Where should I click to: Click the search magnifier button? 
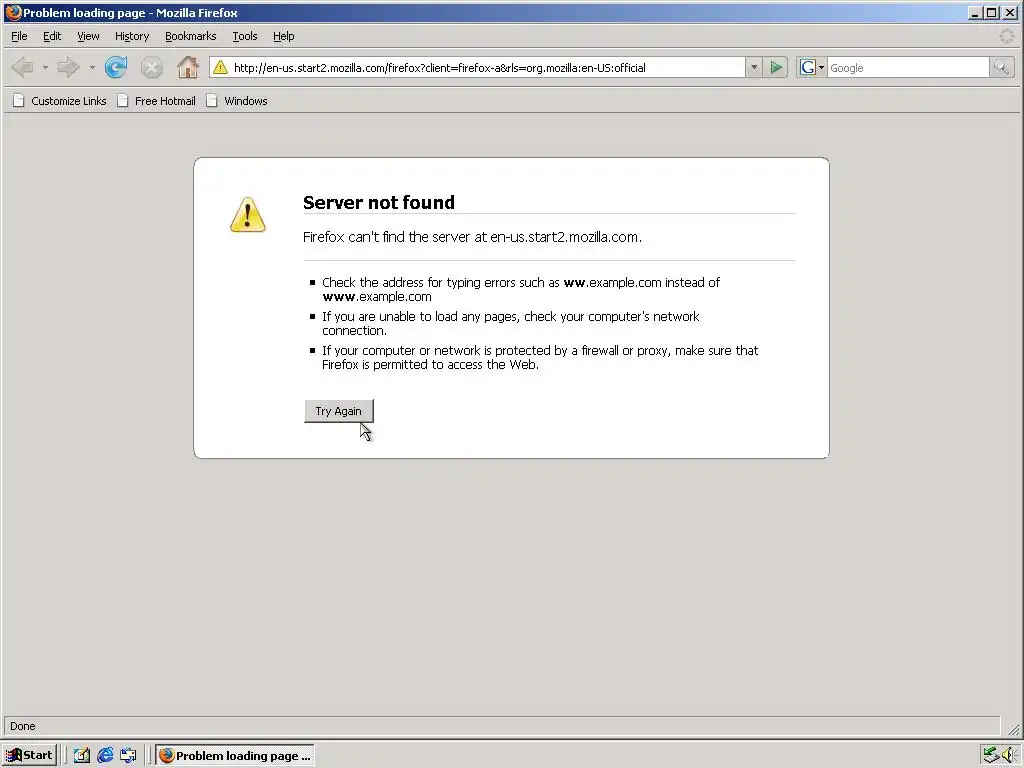tap(1001, 67)
